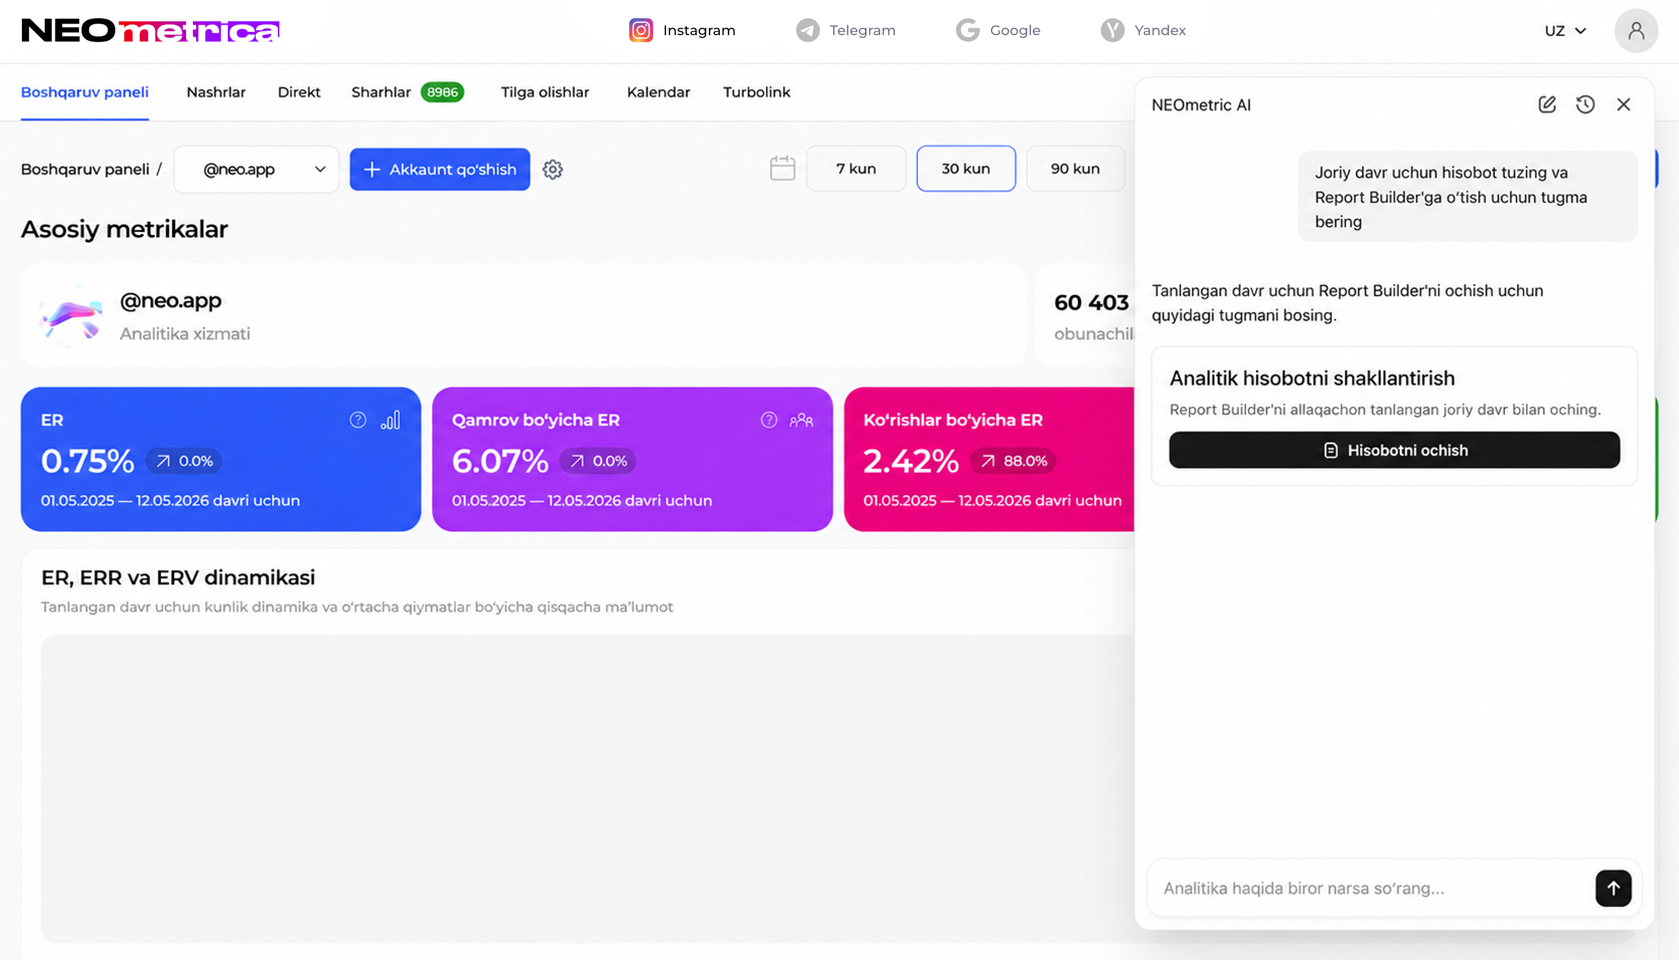Click the Hisobotni ochish button
The image size is (1679, 960).
pyautogui.click(x=1394, y=450)
